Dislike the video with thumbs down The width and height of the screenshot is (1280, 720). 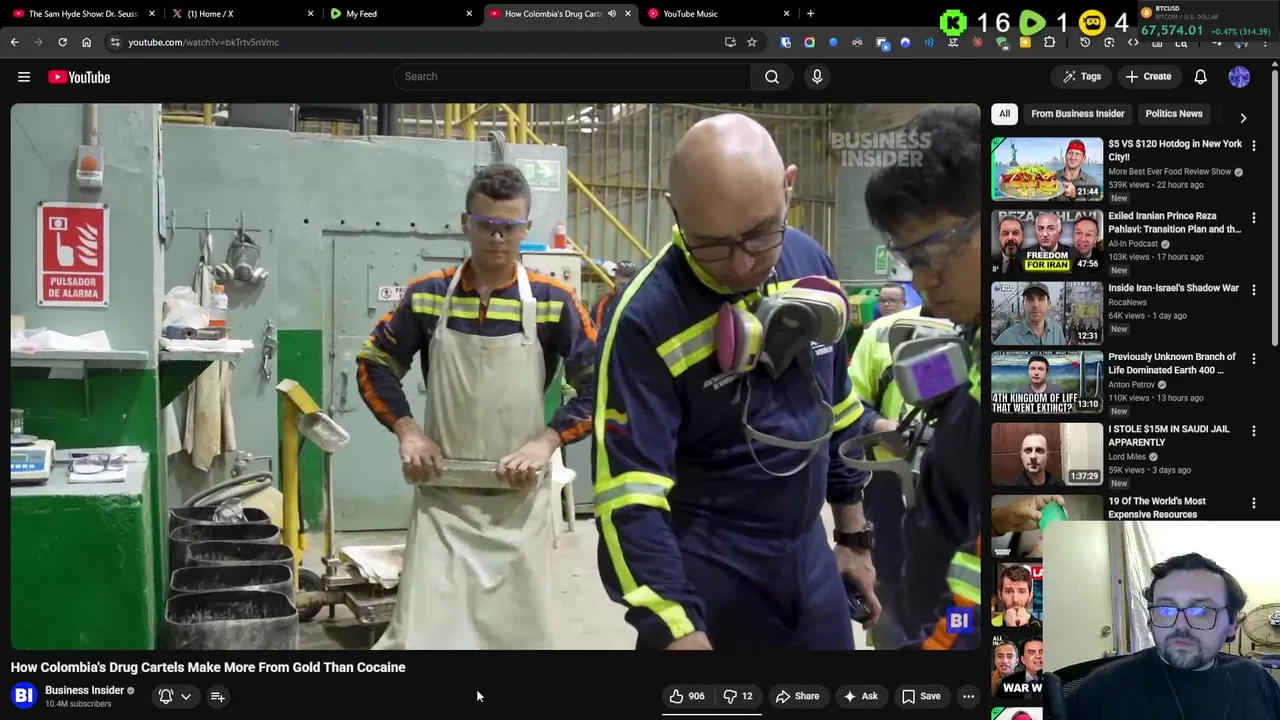[738, 696]
